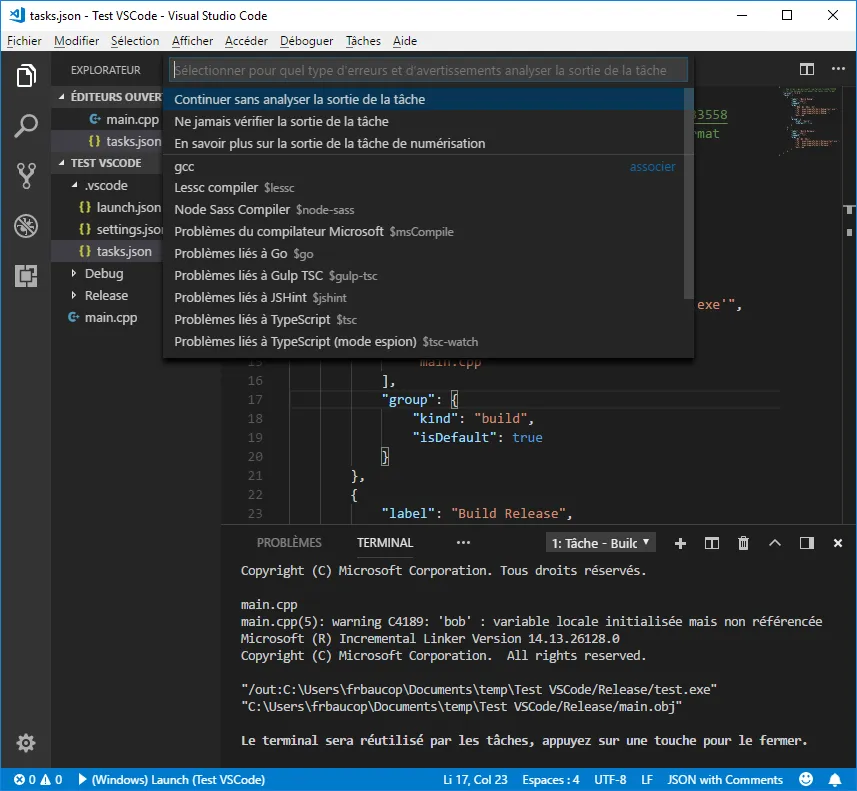Change end of line sequence LF

647,780
